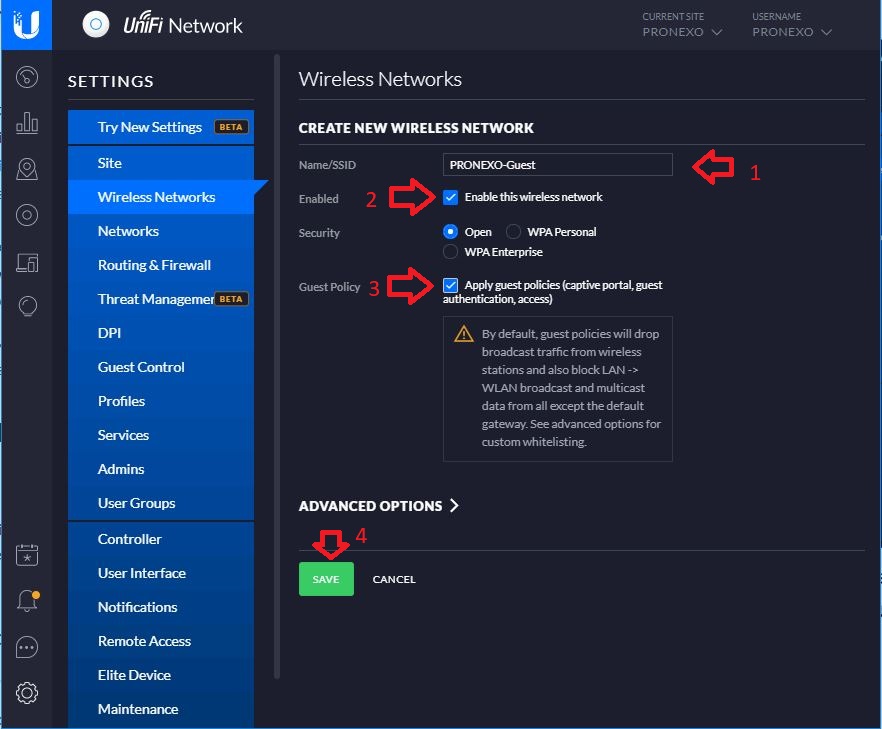Open the Events calendar icon
The width and height of the screenshot is (882, 729).
coord(27,555)
